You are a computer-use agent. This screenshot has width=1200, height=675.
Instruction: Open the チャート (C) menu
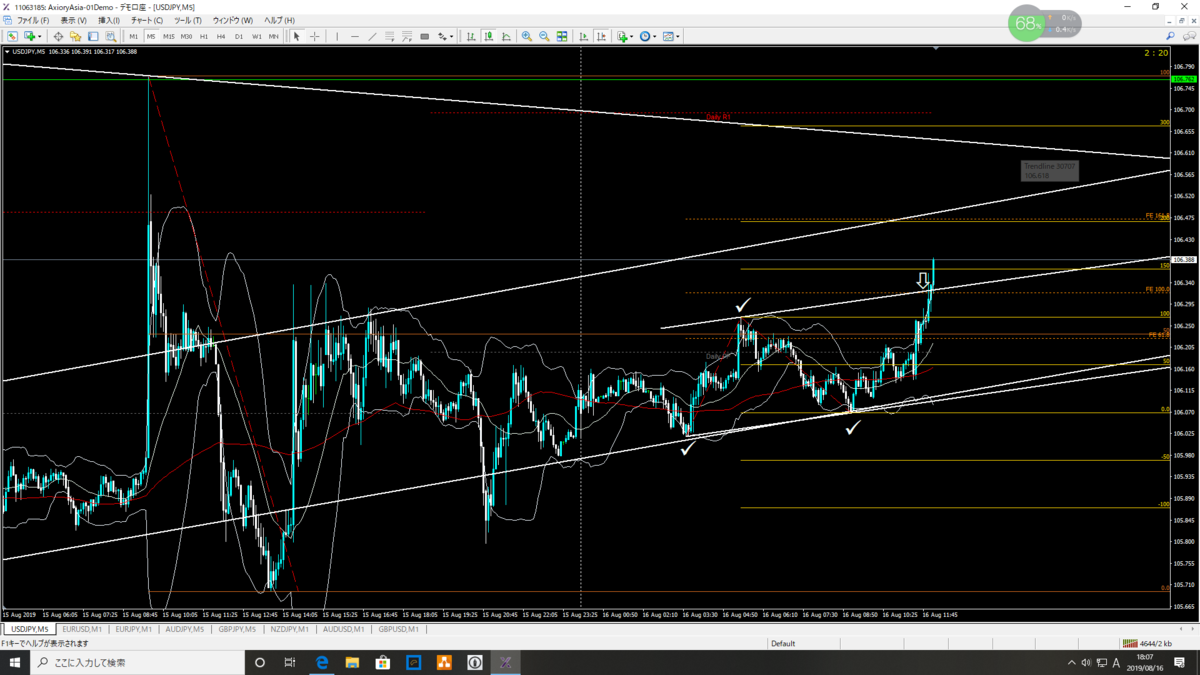click(147, 20)
